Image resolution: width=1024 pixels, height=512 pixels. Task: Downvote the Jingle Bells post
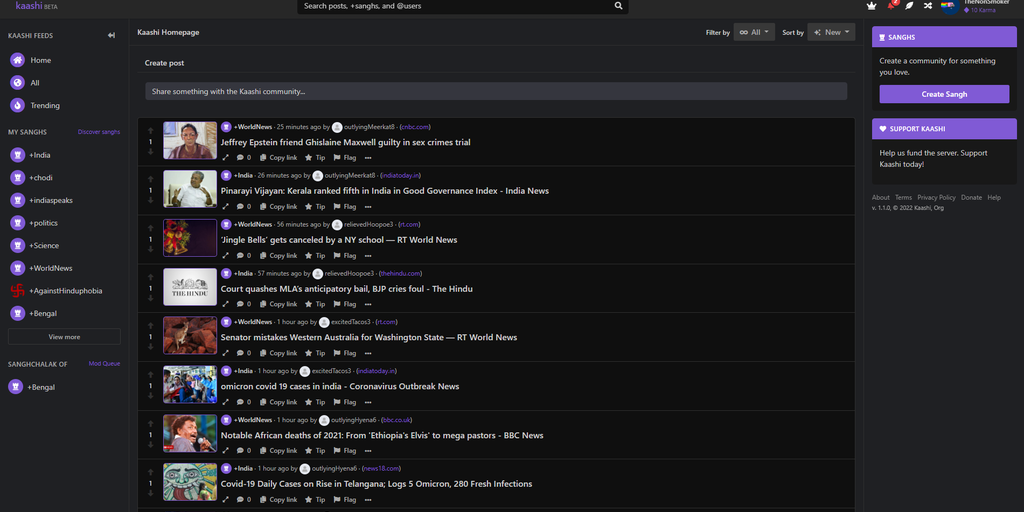(x=150, y=249)
